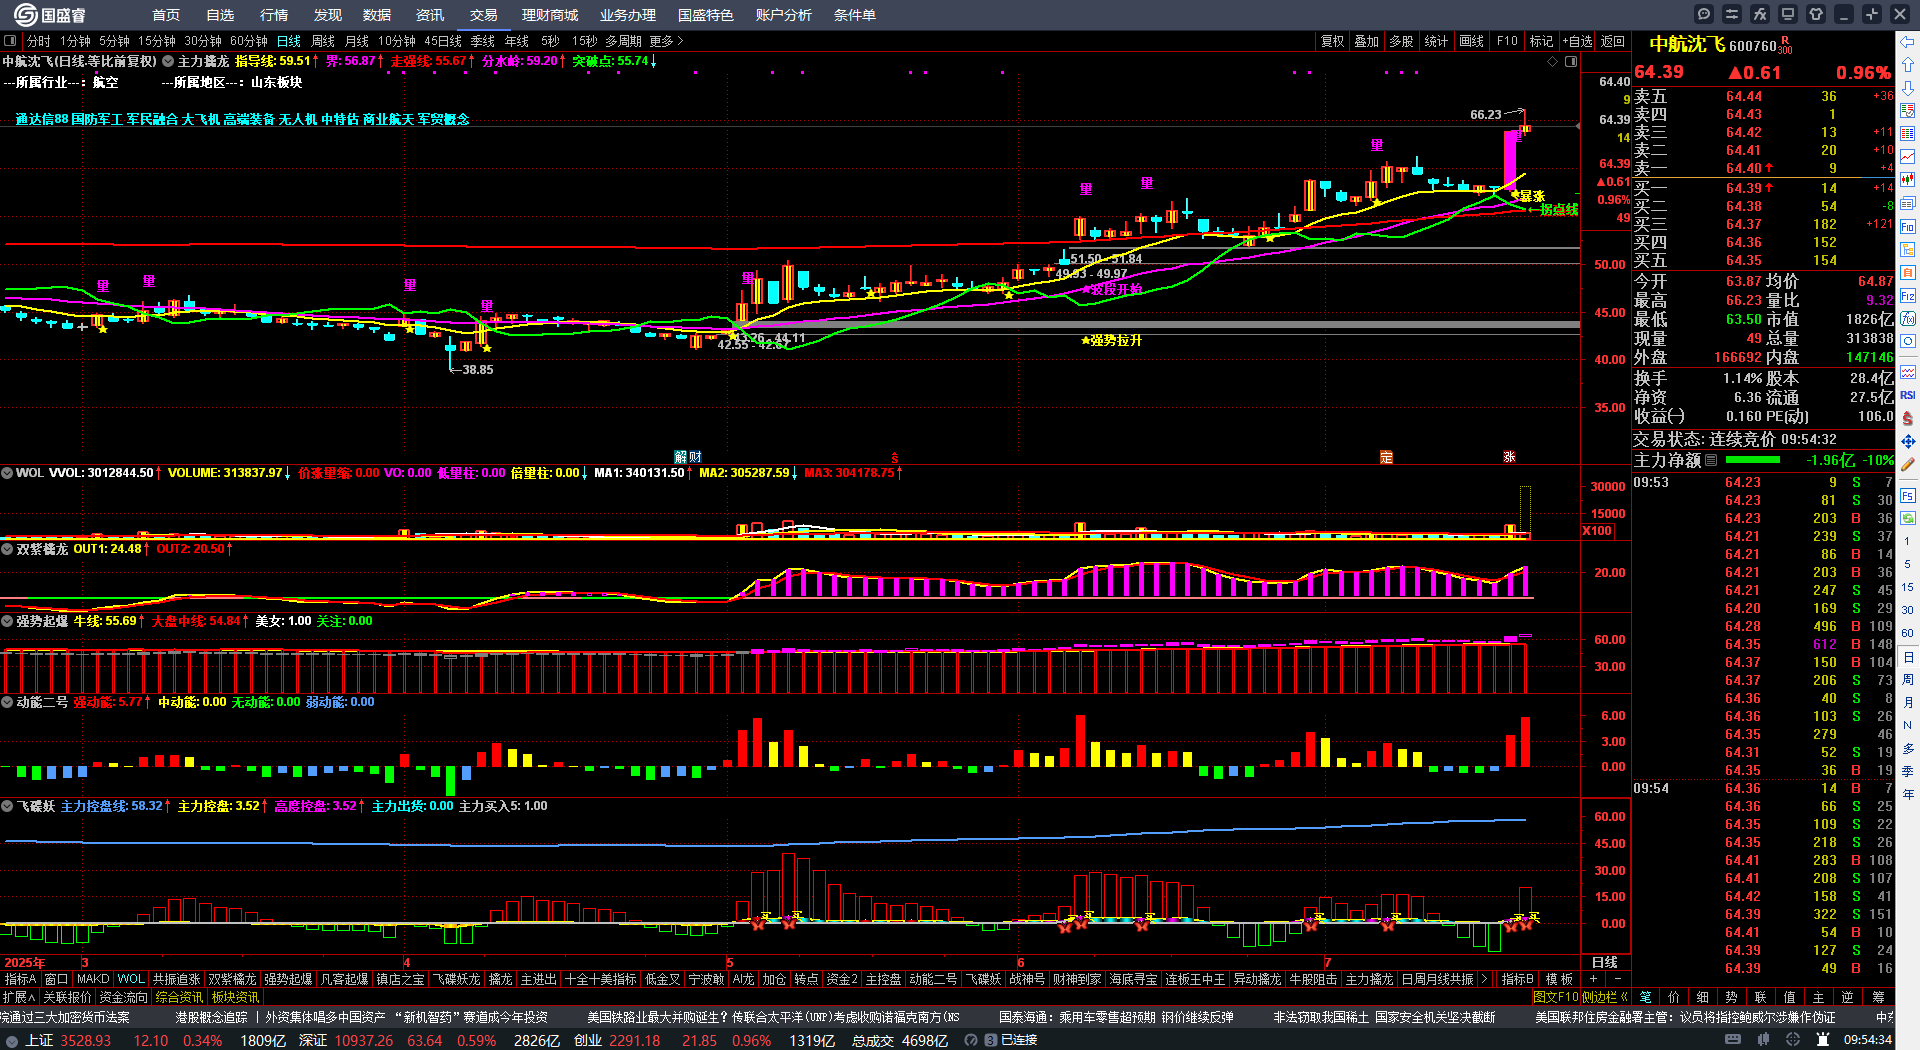The width and height of the screenshot is (1920, 1050).
Task: Click the minus button next to 模板
Action: tap(1617, 979)
